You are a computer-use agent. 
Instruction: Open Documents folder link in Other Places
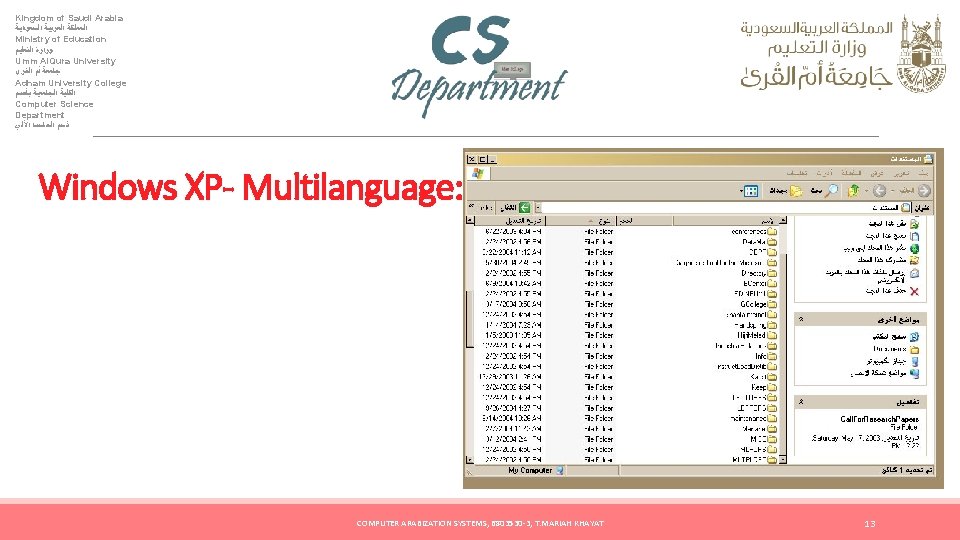point(896,349)
